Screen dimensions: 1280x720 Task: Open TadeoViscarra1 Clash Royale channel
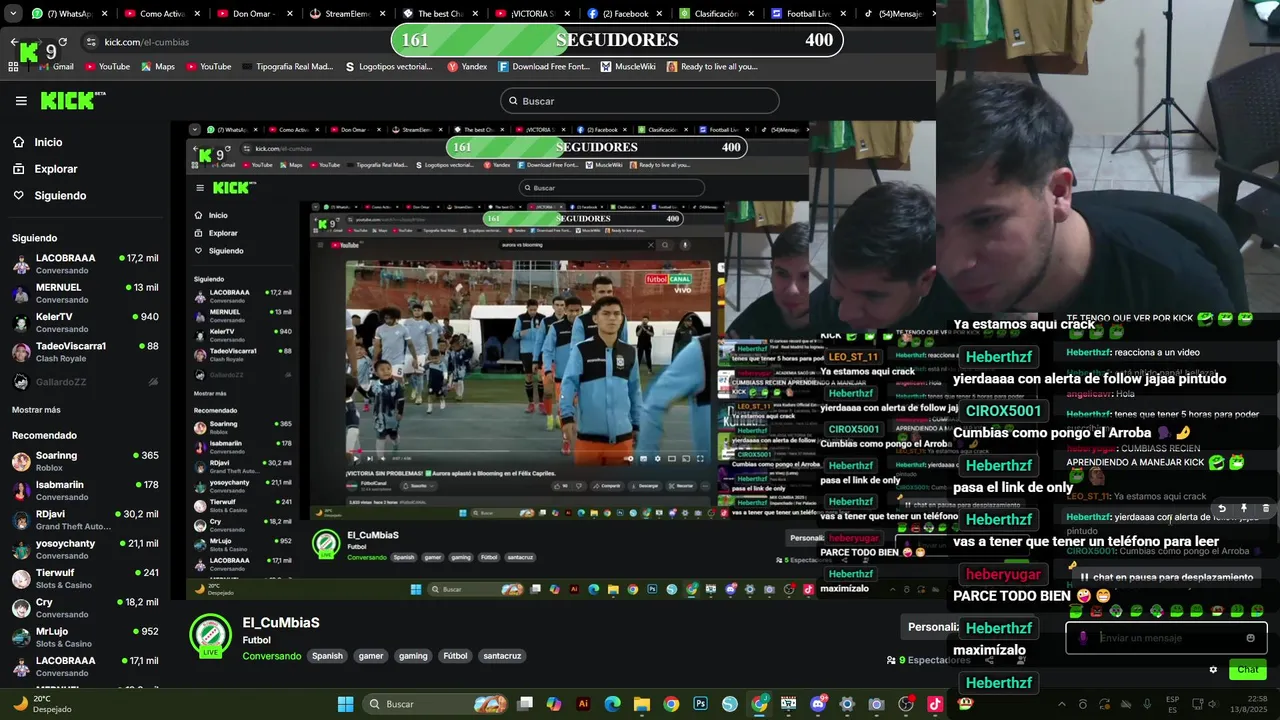coord(85,352)
